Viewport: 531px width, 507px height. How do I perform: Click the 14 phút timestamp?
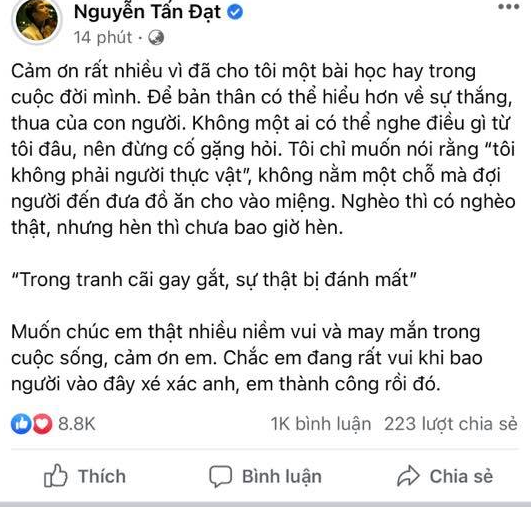point(103,37)
